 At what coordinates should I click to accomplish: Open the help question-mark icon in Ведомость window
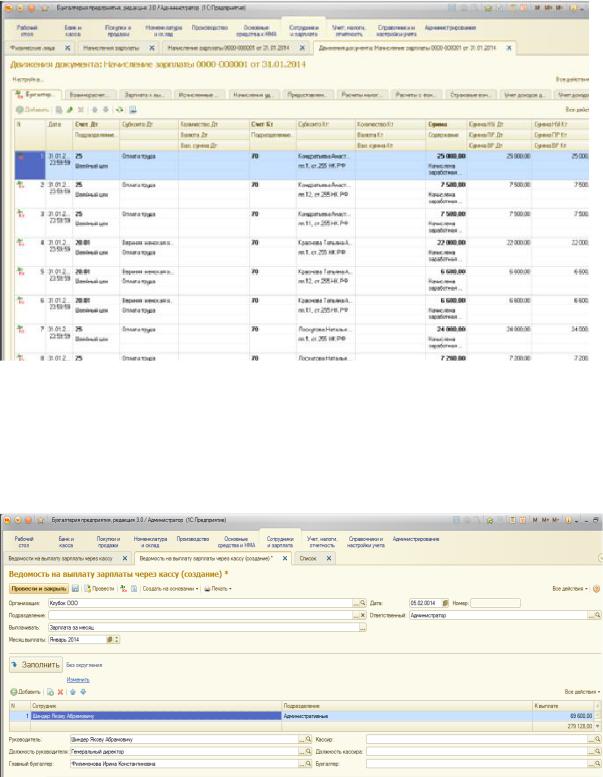[597, 589]
